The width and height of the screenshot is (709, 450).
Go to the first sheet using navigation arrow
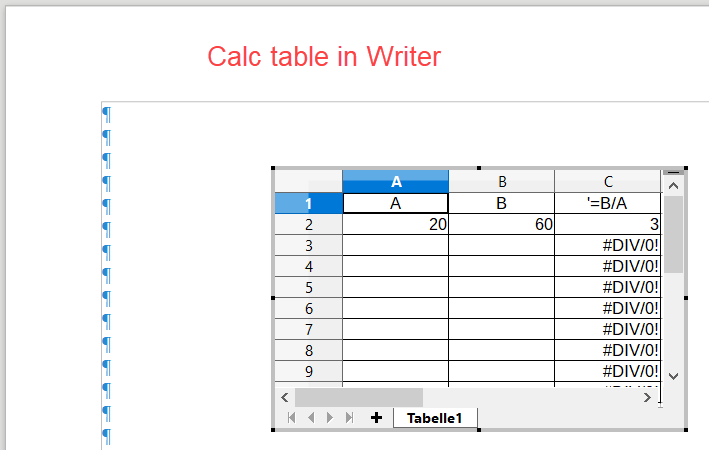[292, 418]
